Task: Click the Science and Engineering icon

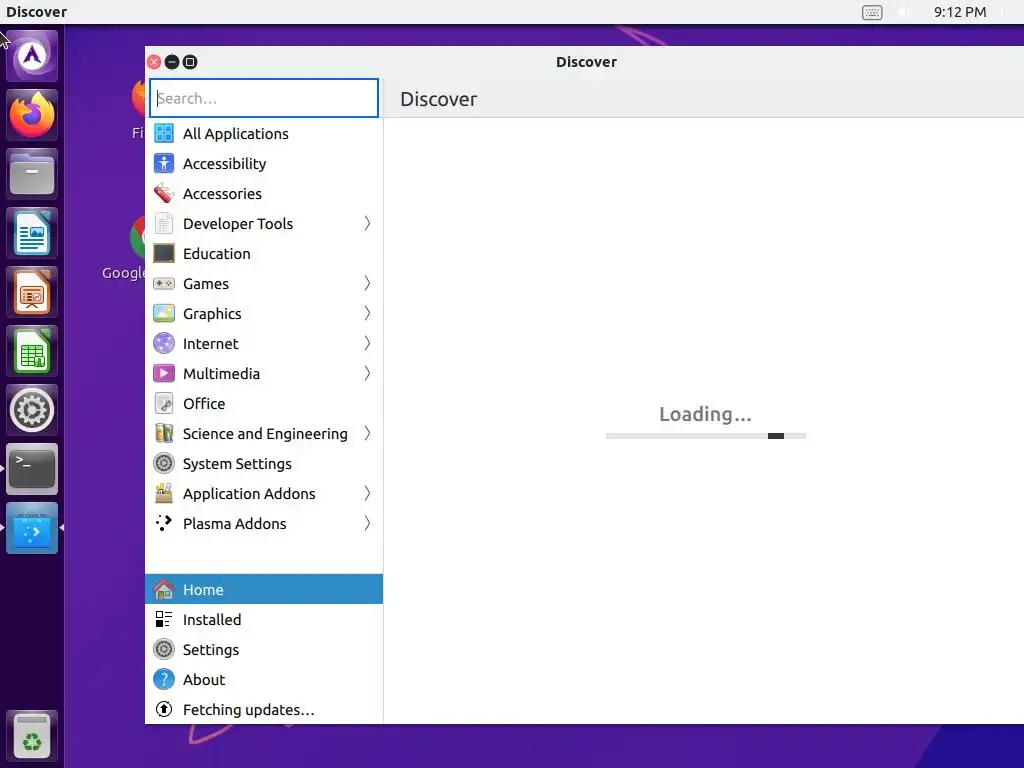Action: point(164,434)
